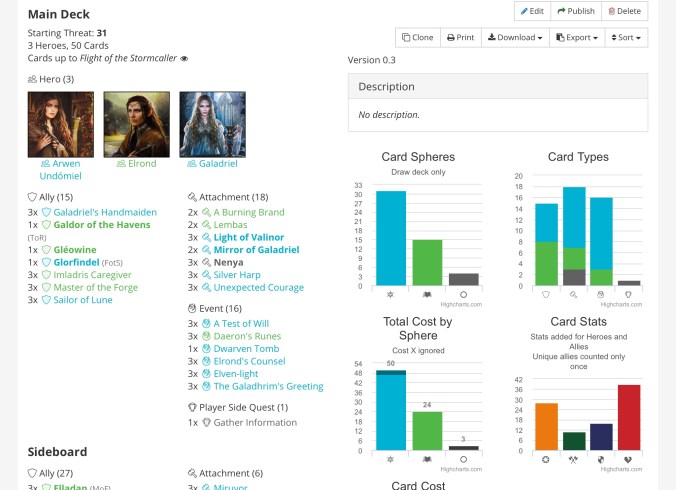Delete the deck with the Delete button

point(624,11)
